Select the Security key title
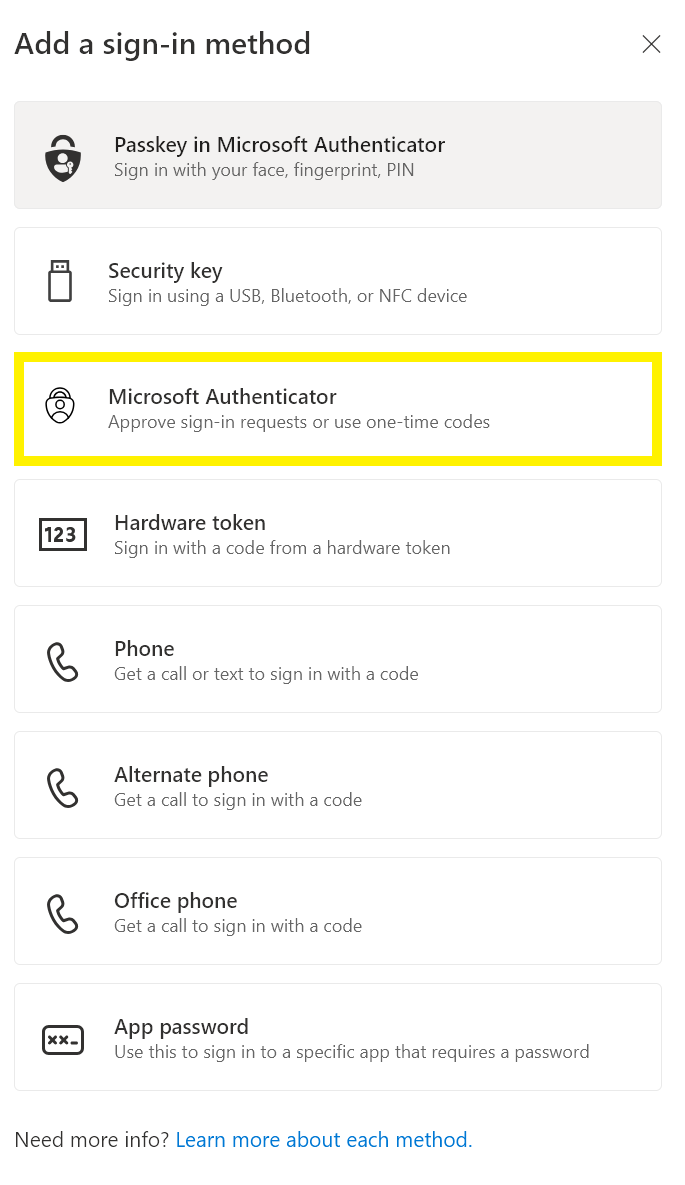 tap(165, 271)
